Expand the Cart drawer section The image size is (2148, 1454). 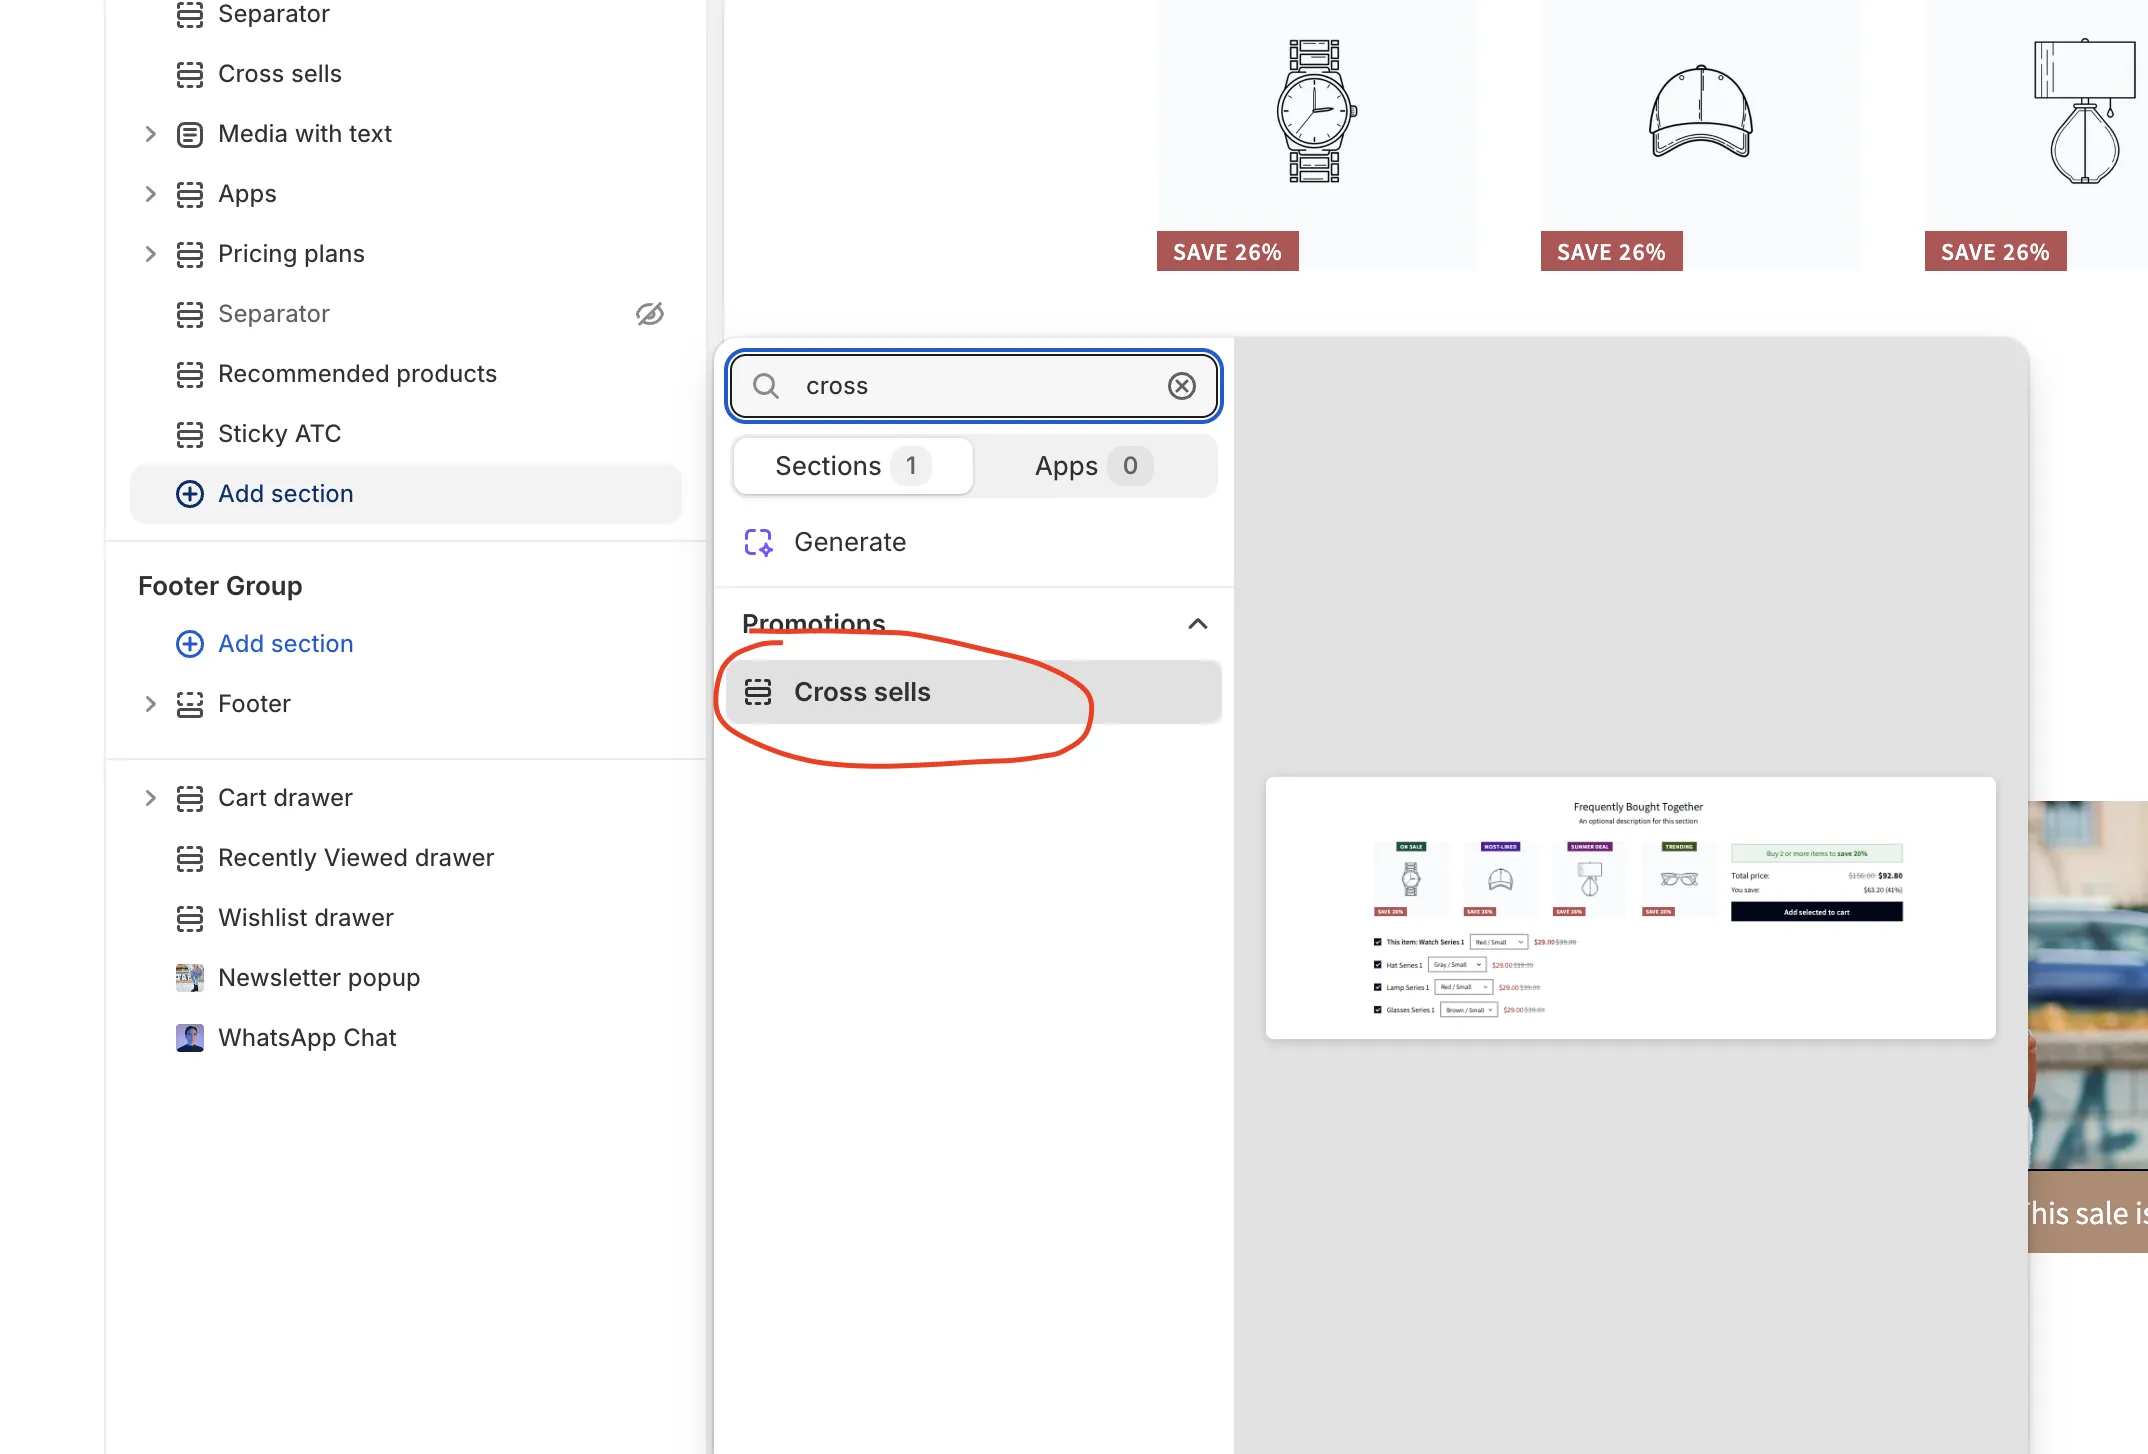(x=150, y=798)
